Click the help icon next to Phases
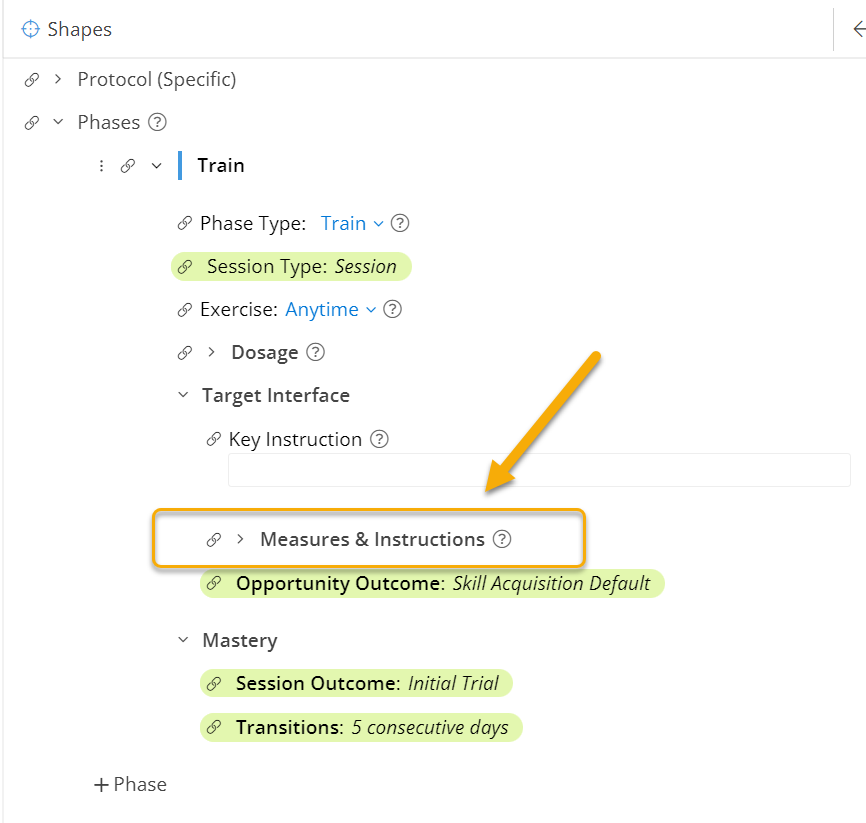Image resolution: width=866 pixels, height=823 pixels. [157, 123]
